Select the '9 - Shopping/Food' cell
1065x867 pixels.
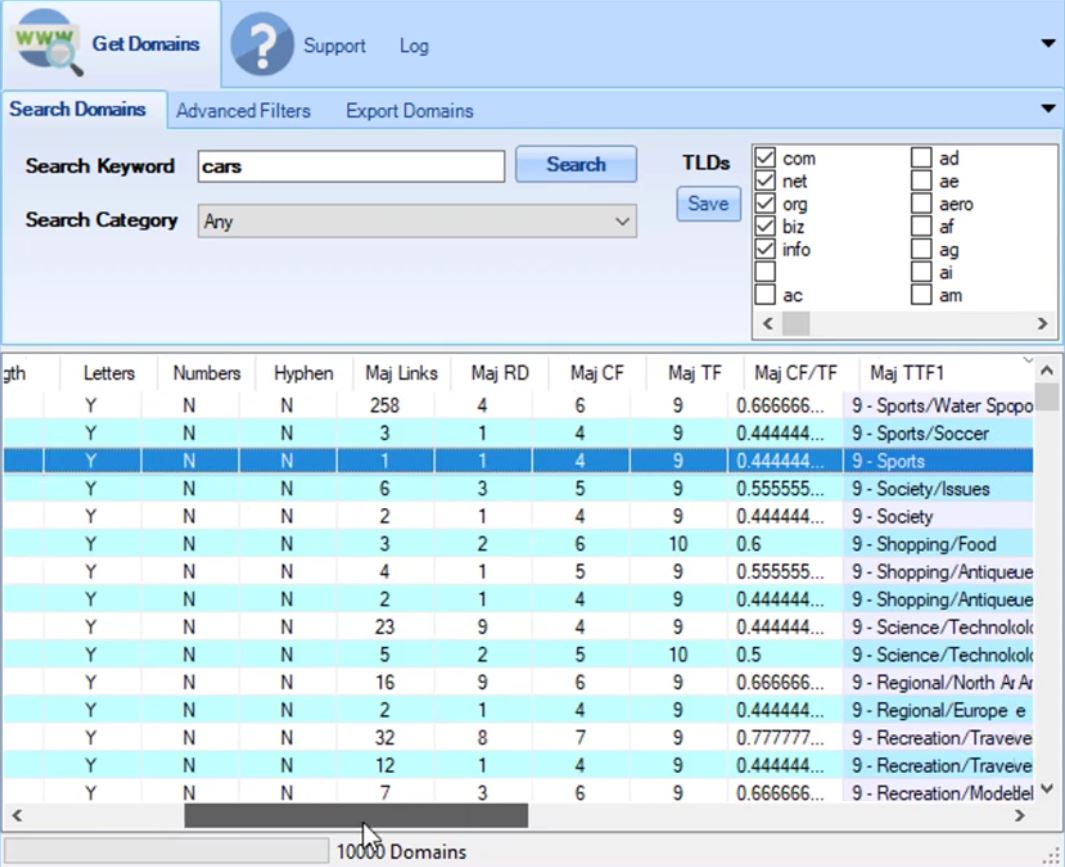[938, 544]
